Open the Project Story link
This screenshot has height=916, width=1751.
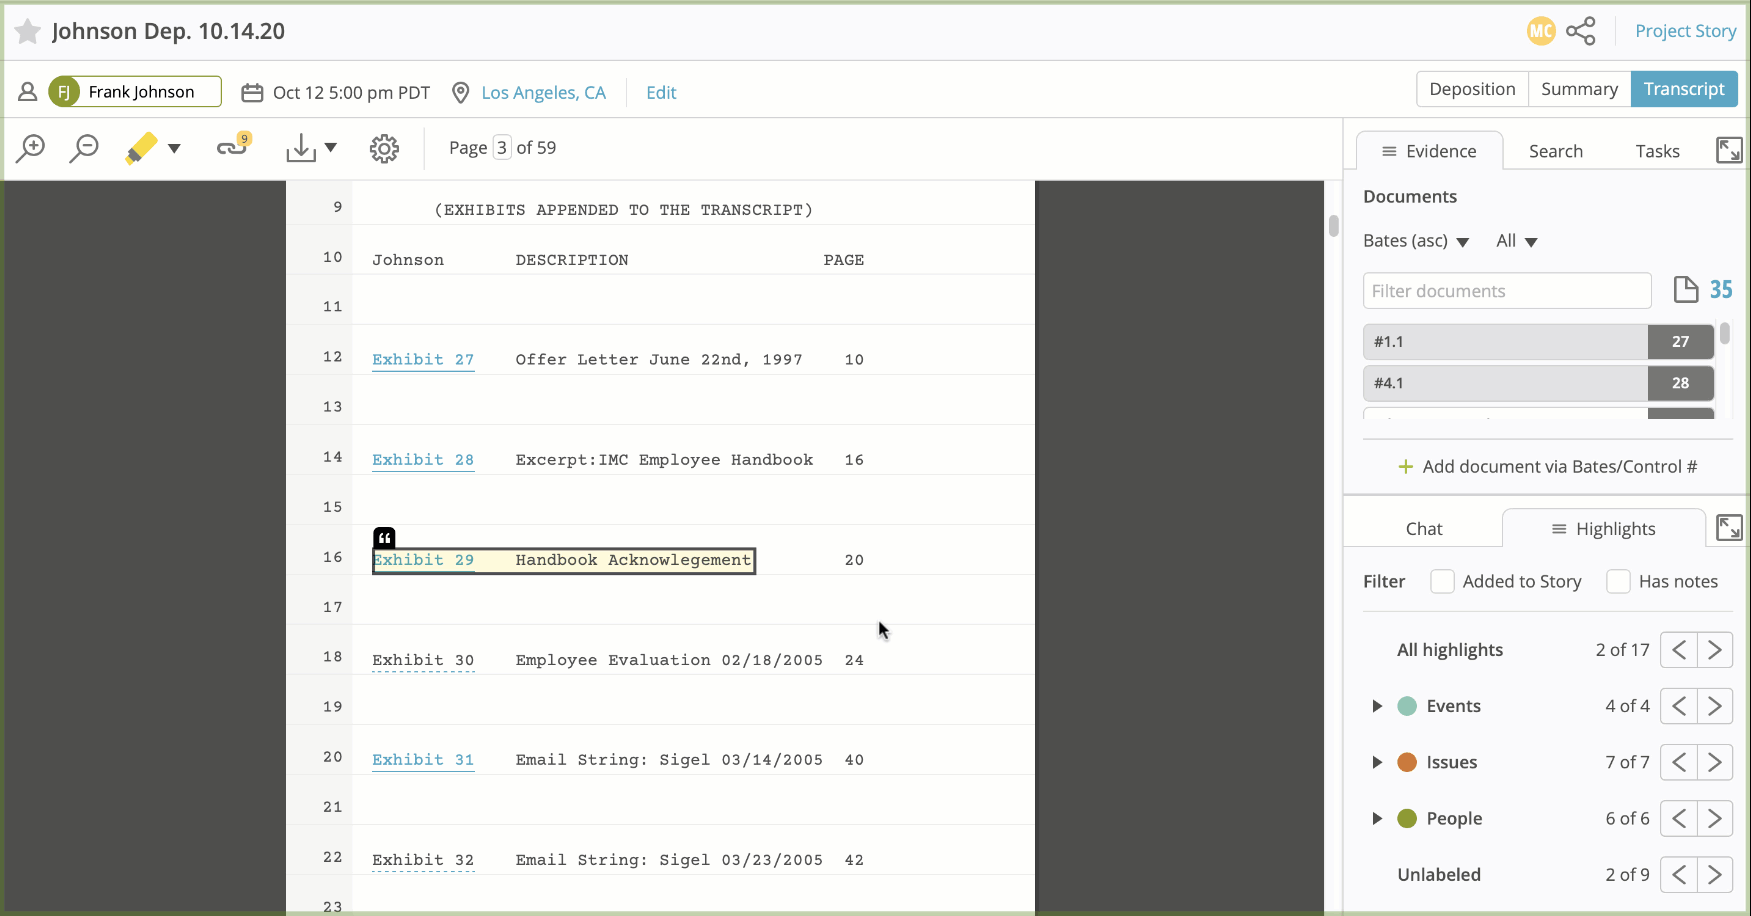click(1685, 31)
